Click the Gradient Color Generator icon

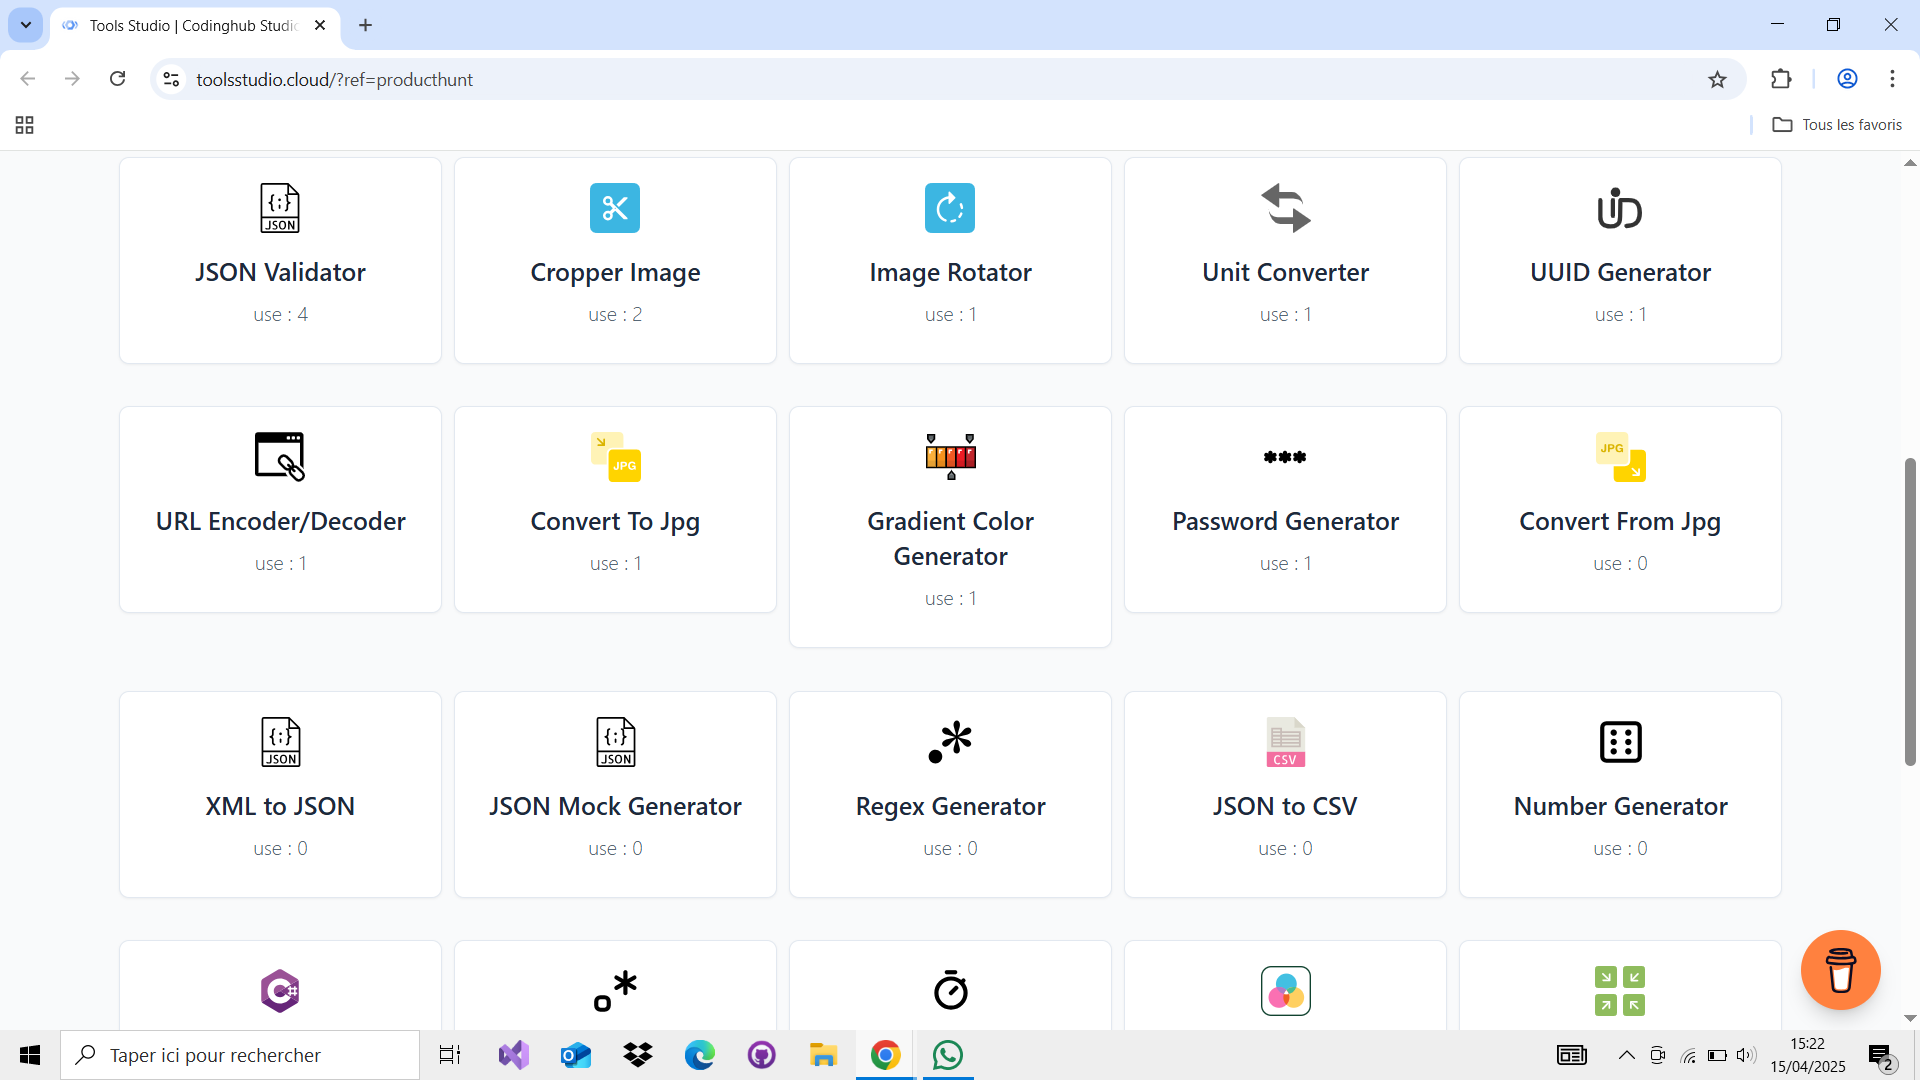[950, 457]
